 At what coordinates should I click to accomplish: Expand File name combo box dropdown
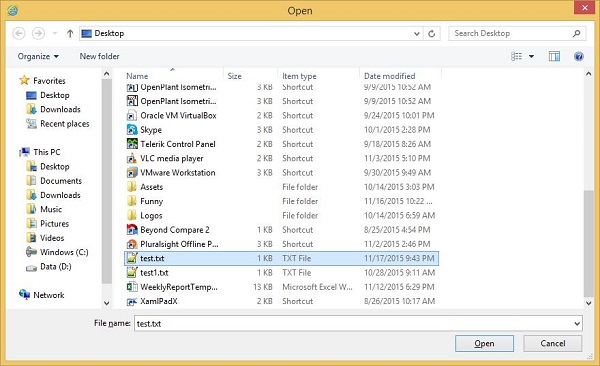tap(577, 324)
